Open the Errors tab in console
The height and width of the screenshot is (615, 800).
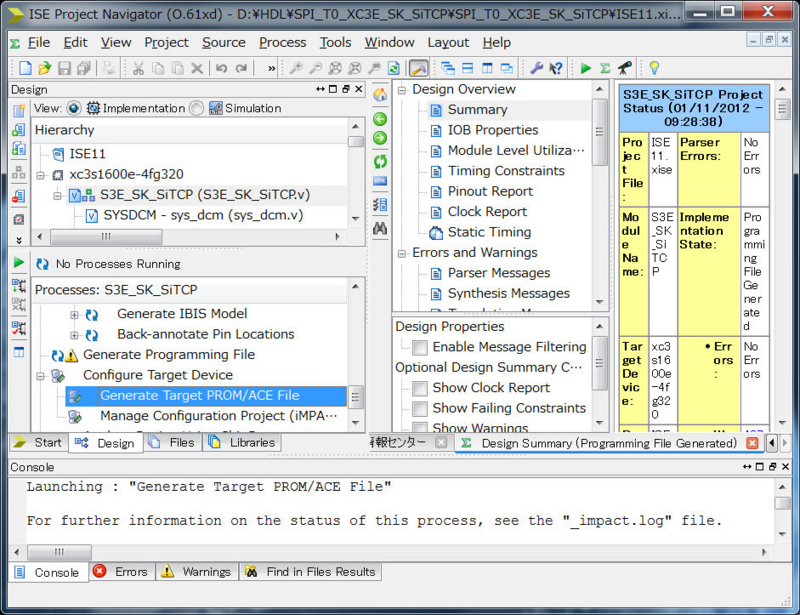(122, 572)
